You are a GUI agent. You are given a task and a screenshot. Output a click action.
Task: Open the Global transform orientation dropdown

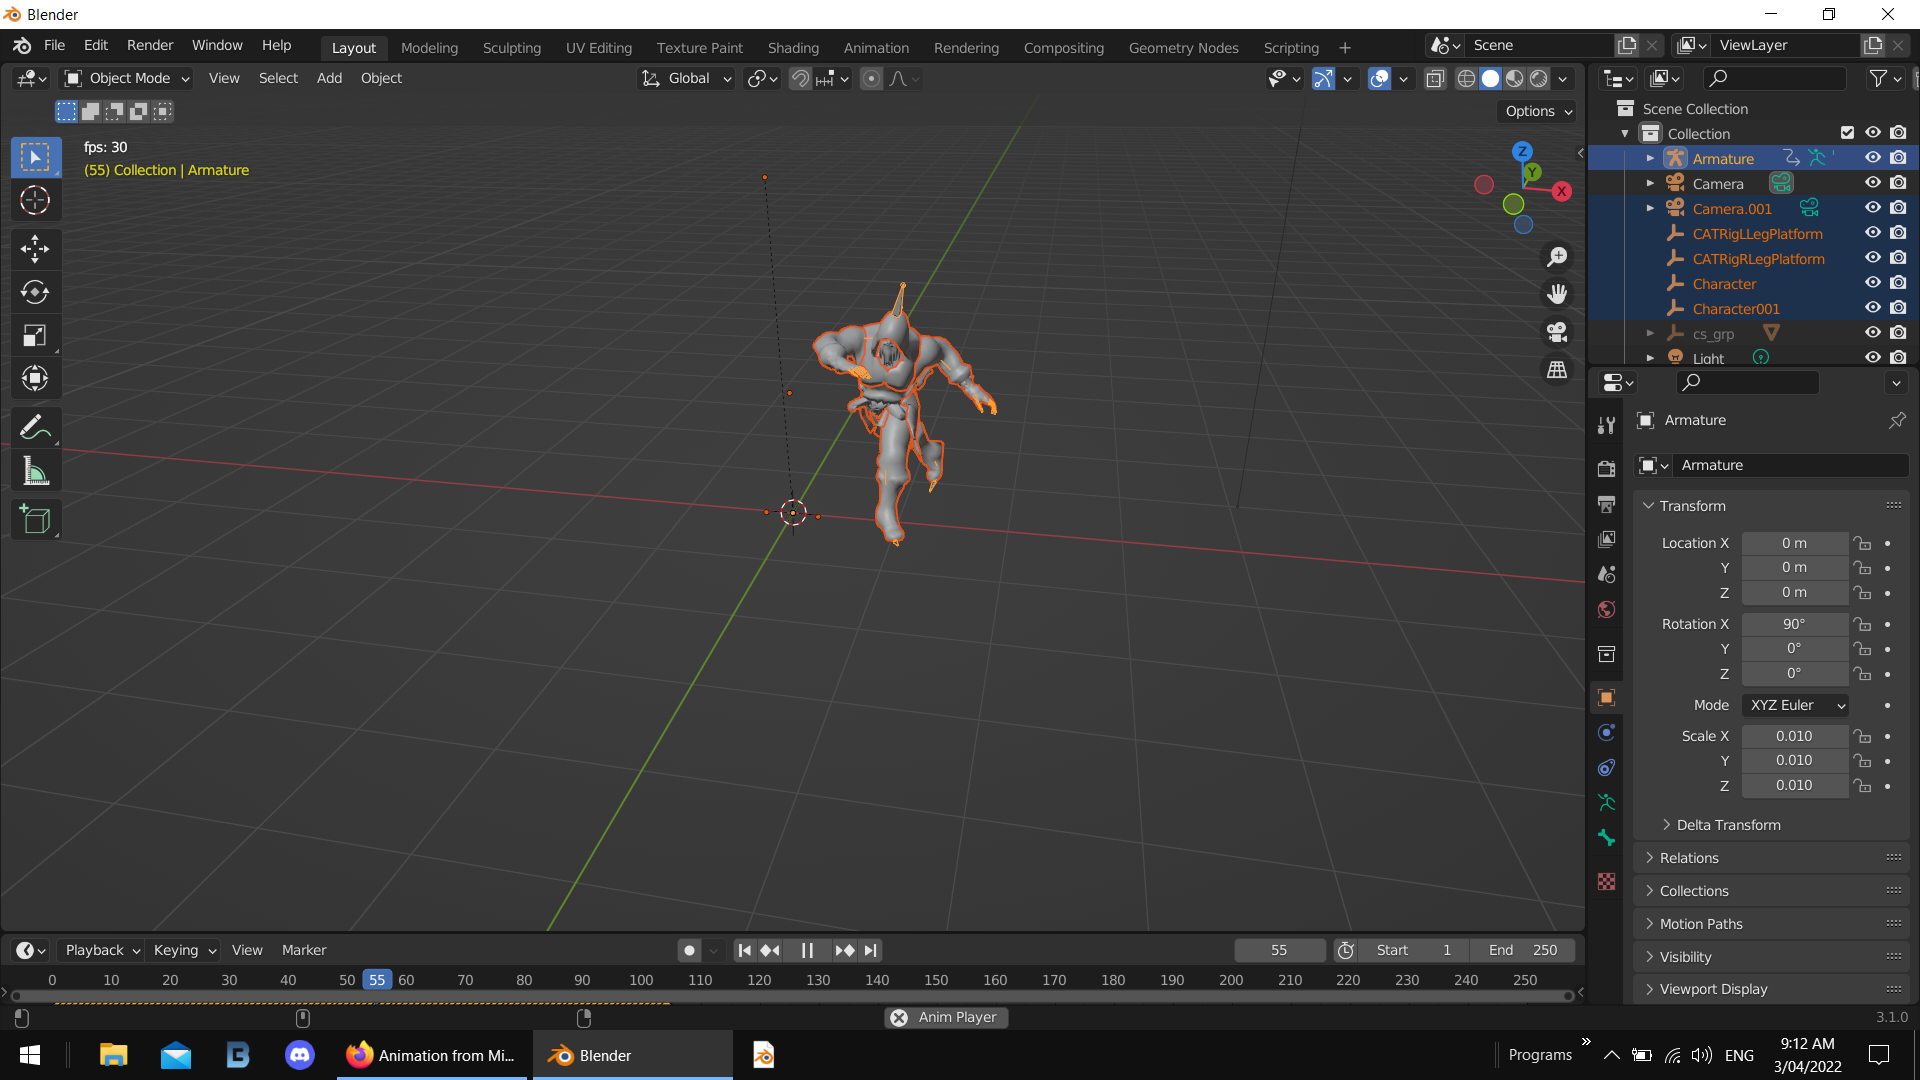(x=686, y=78)
